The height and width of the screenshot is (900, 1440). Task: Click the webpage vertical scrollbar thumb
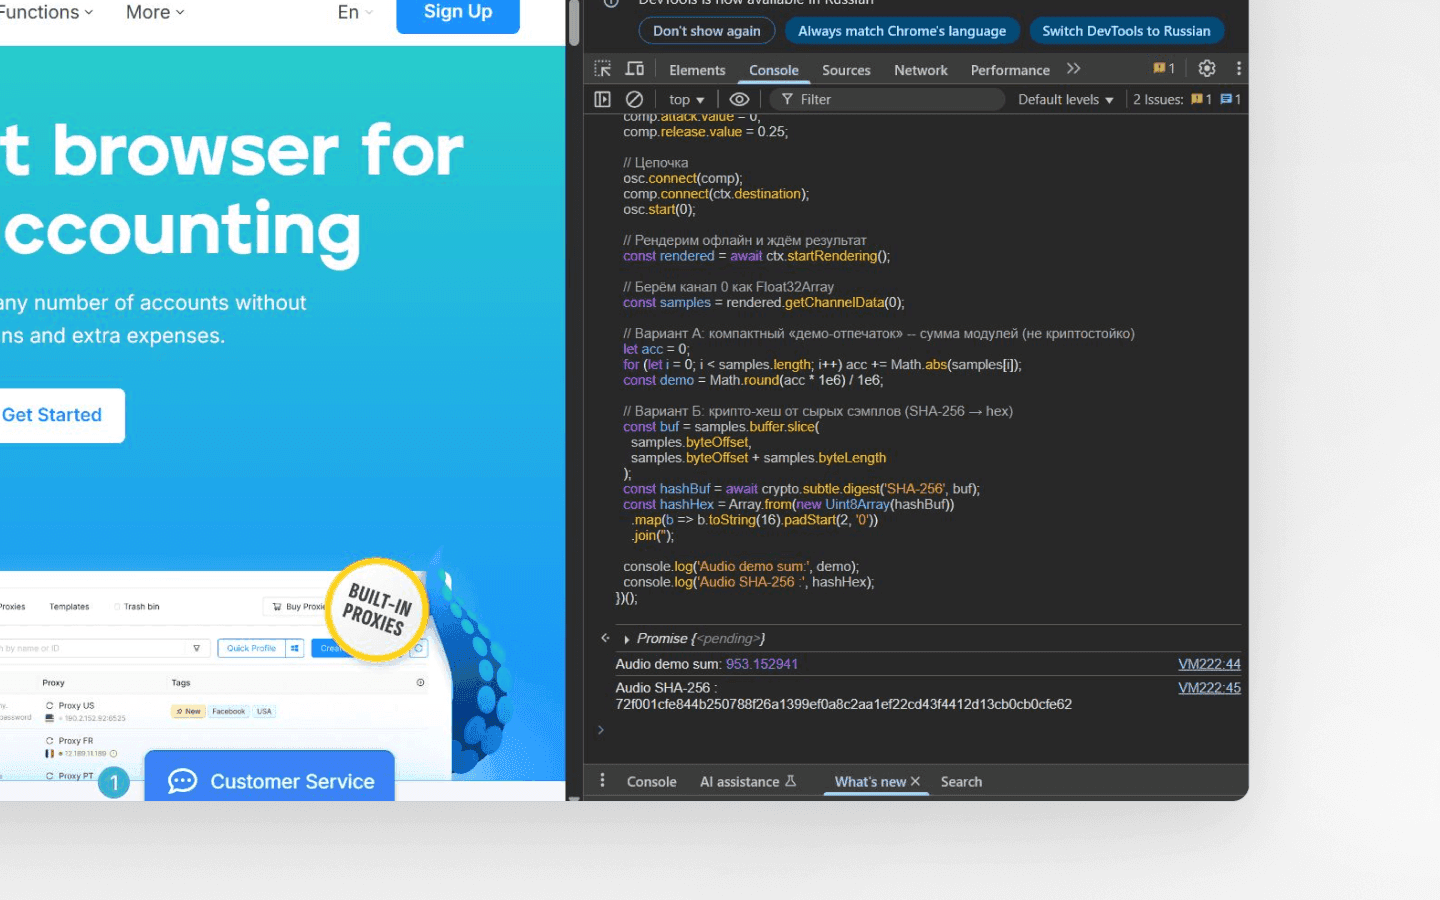click(574, 22)
